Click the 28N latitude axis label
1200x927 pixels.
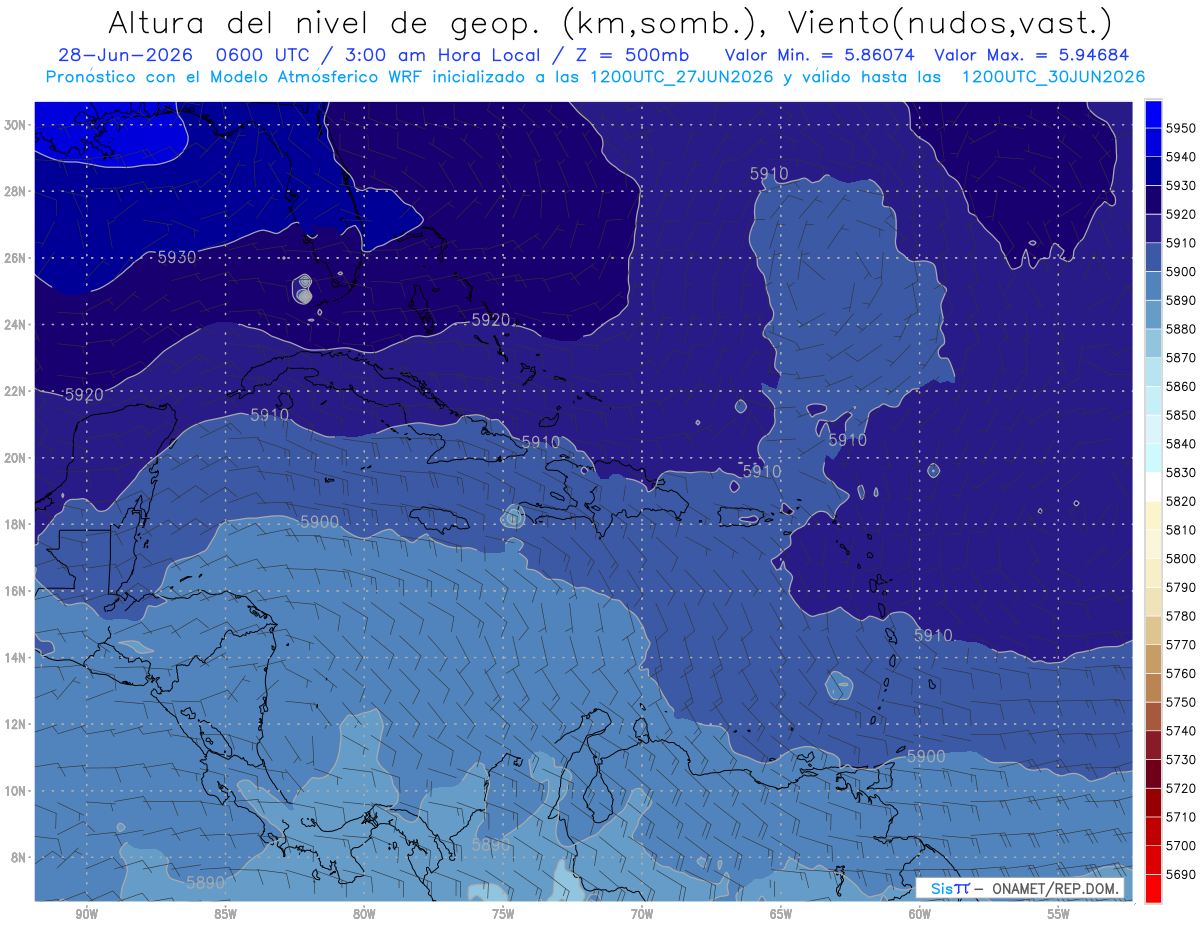(x=16, y=191)
